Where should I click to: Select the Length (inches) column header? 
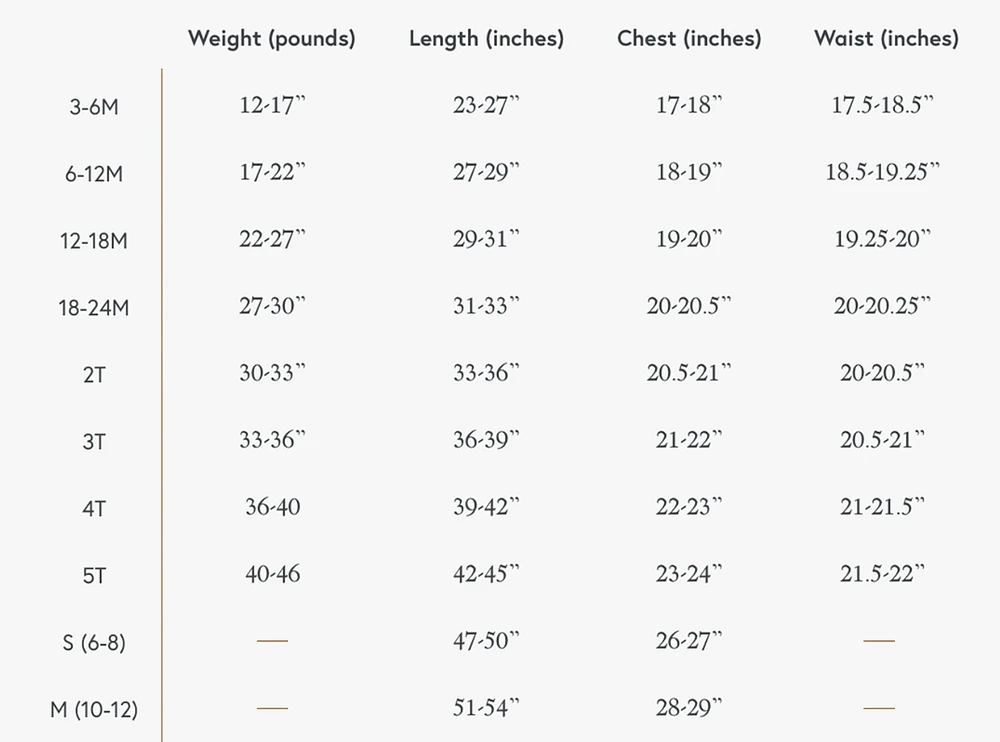click(x=487, y=39)
